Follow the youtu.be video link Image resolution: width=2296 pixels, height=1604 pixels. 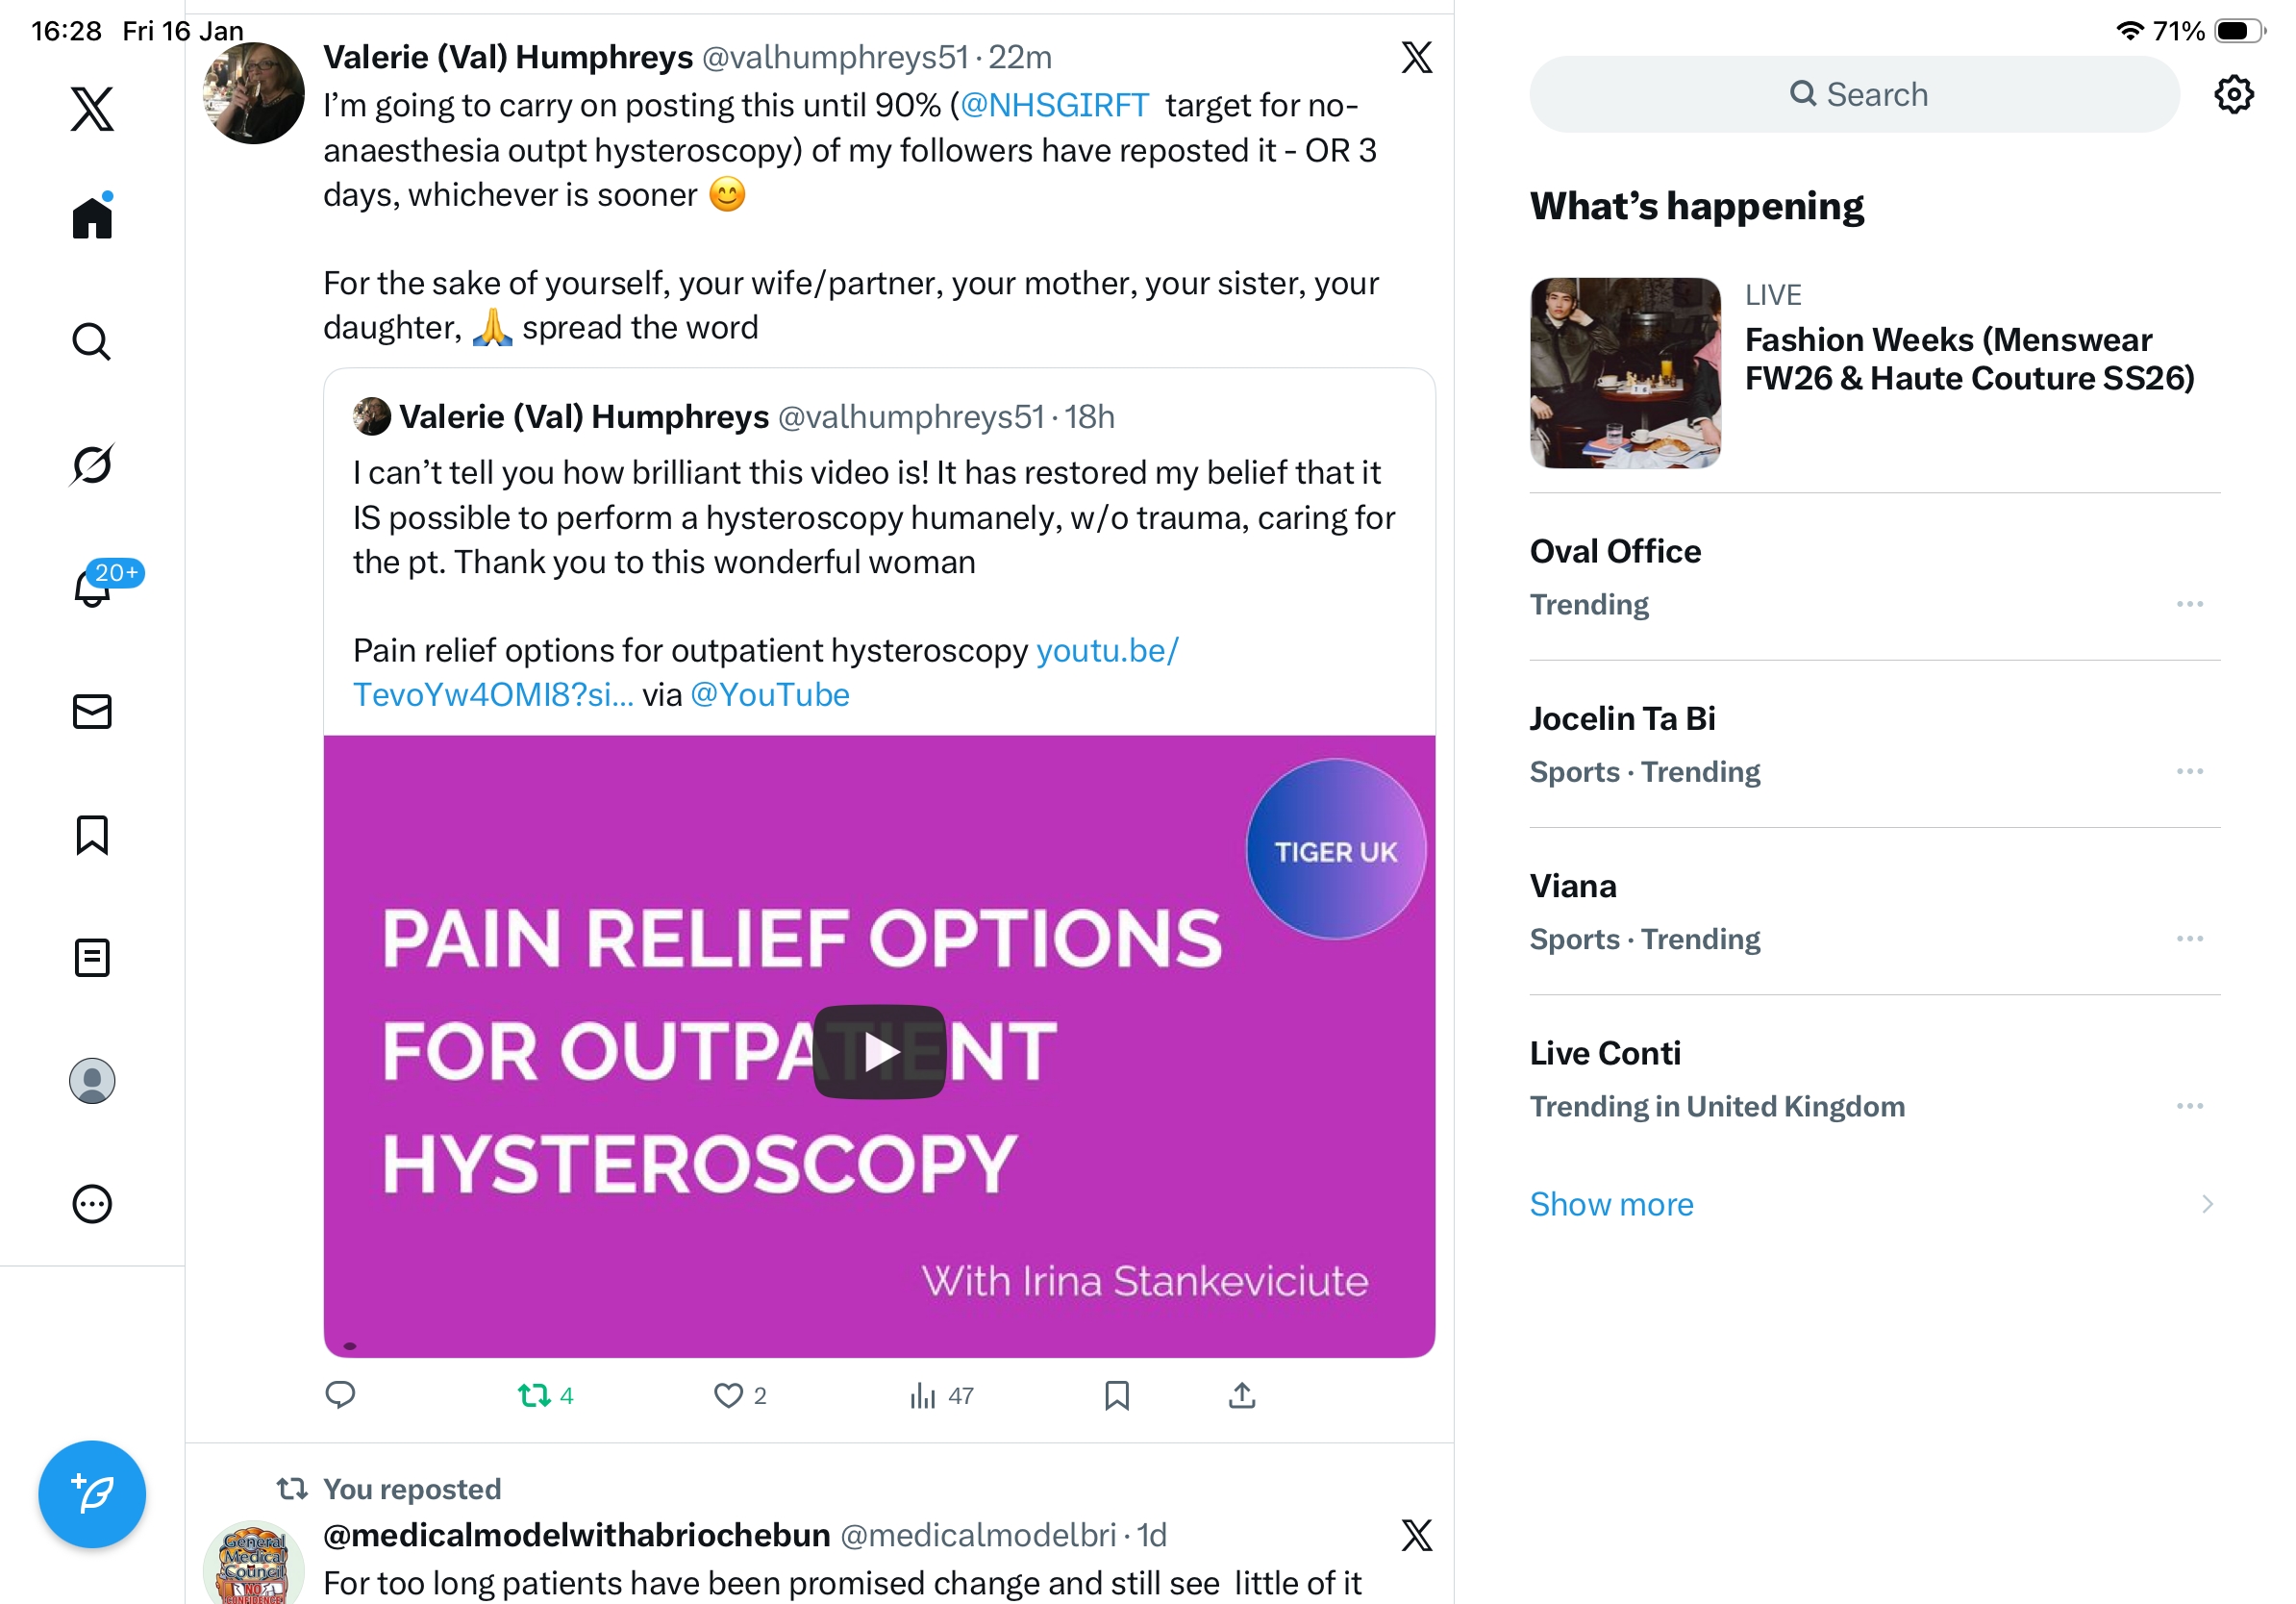pyautogui.click(x=765, y=672)
